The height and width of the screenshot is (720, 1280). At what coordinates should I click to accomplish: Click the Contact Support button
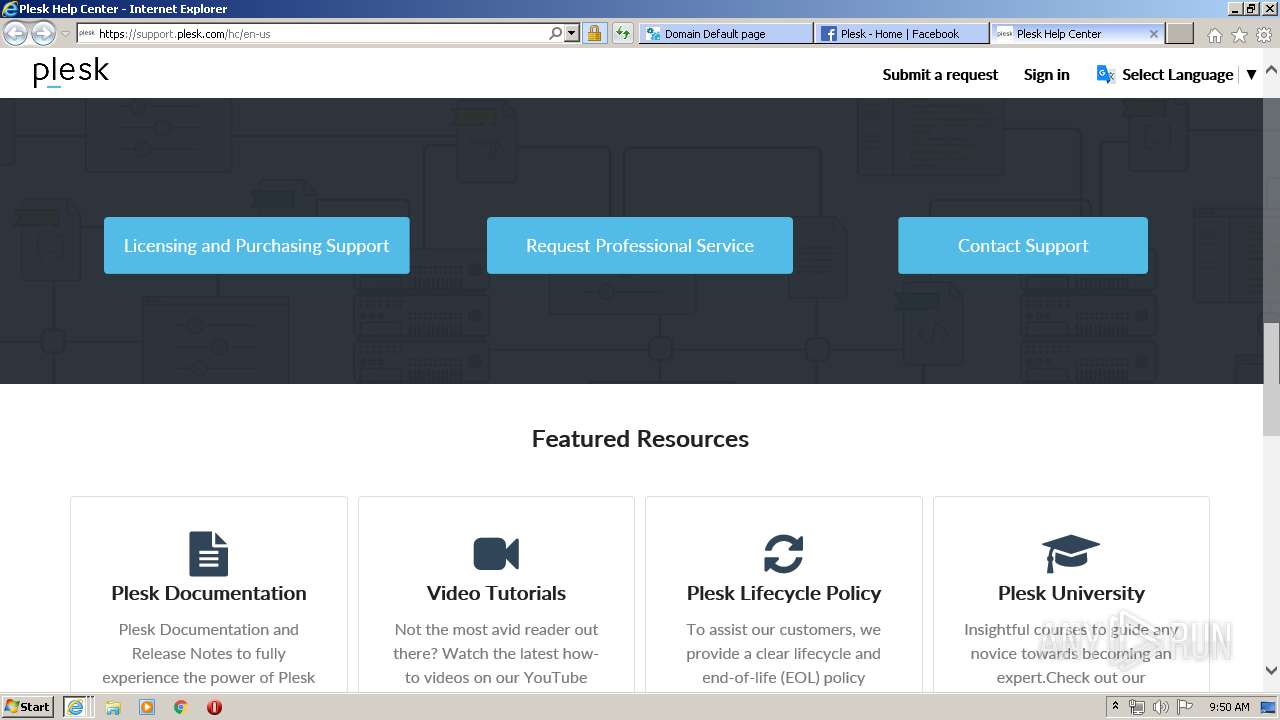coord(1023,245)
